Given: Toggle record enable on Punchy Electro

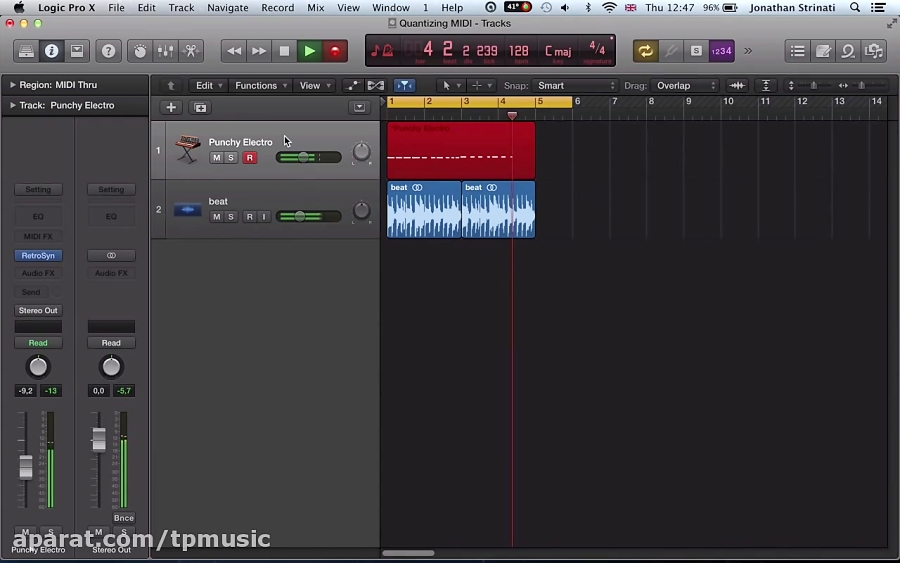Looking at the screenshot, I should [x=250, y=158].
